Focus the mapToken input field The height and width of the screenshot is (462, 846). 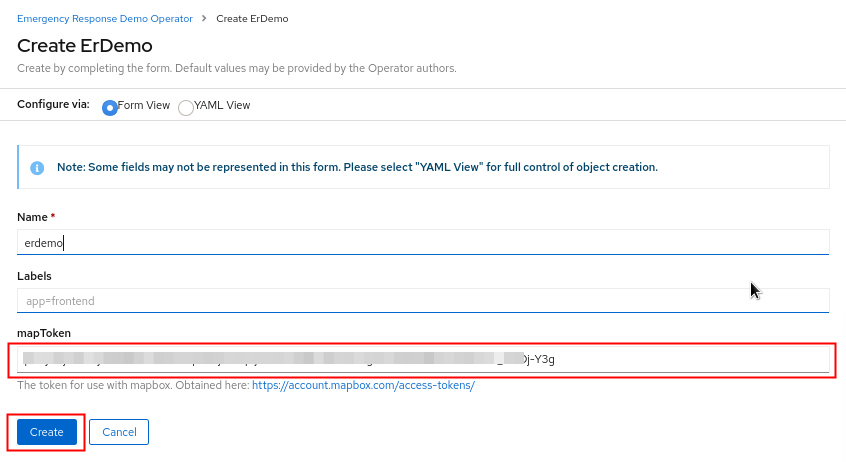click(423, 359)
